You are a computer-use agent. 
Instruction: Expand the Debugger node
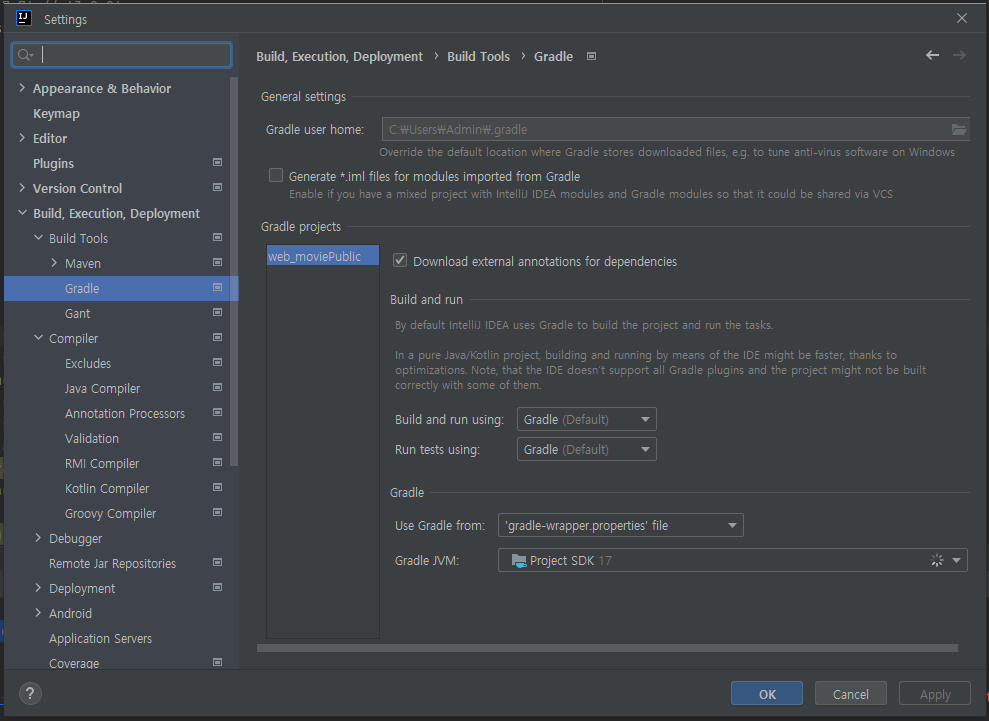click(38, 537)
